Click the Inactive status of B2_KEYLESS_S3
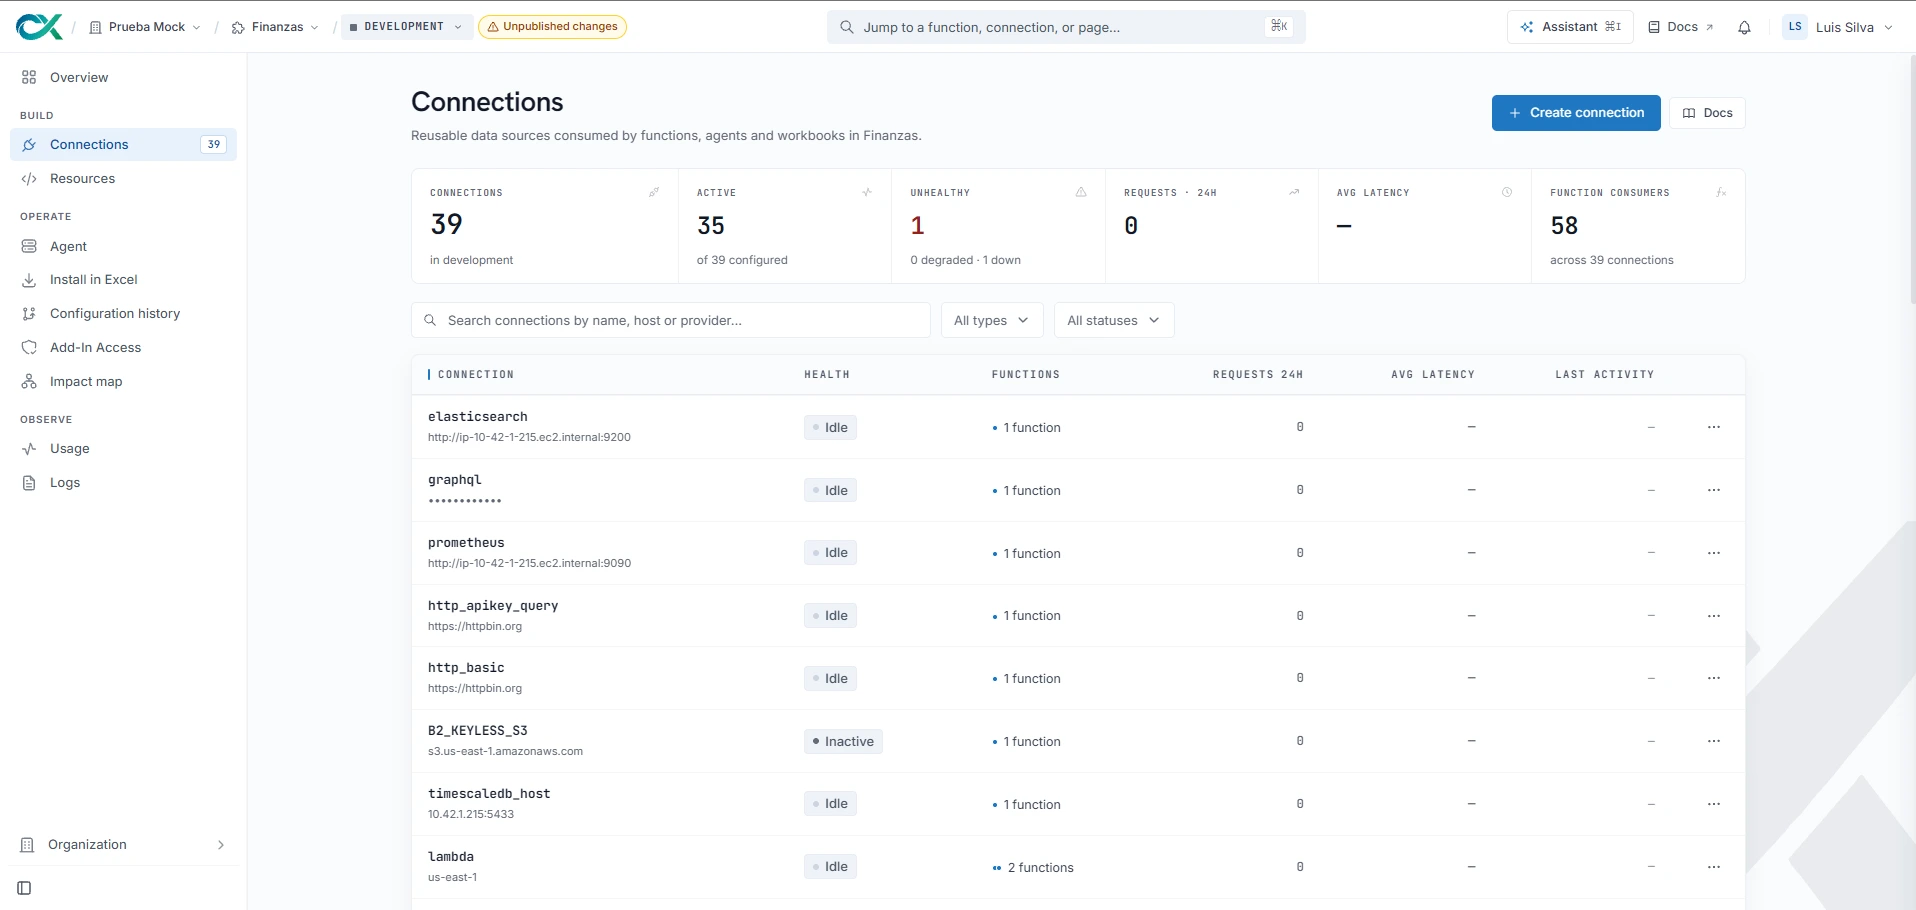This screenshot has height=910, width=1916. [843, 741]
